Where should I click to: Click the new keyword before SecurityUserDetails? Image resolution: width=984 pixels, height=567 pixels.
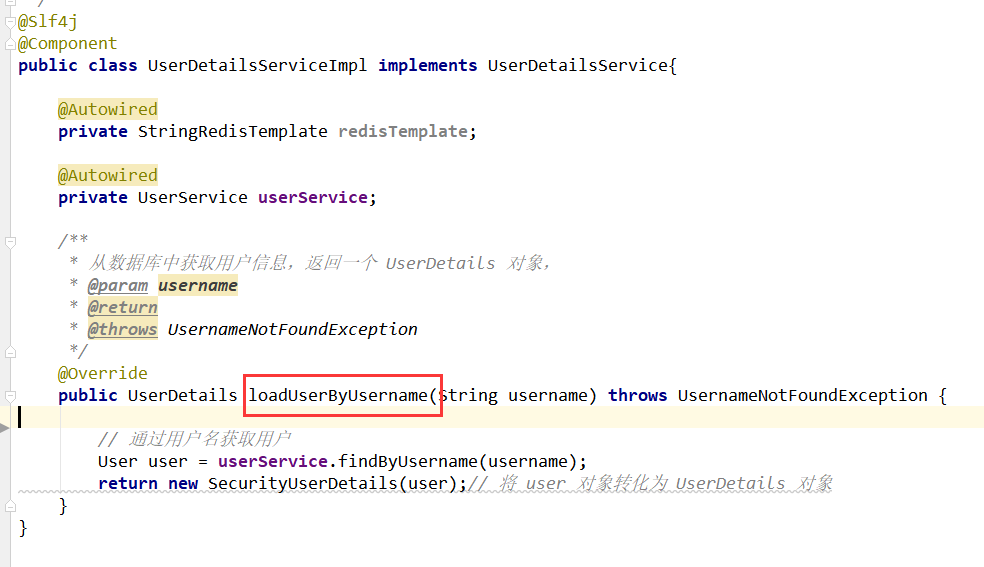[x=183, y=484]
